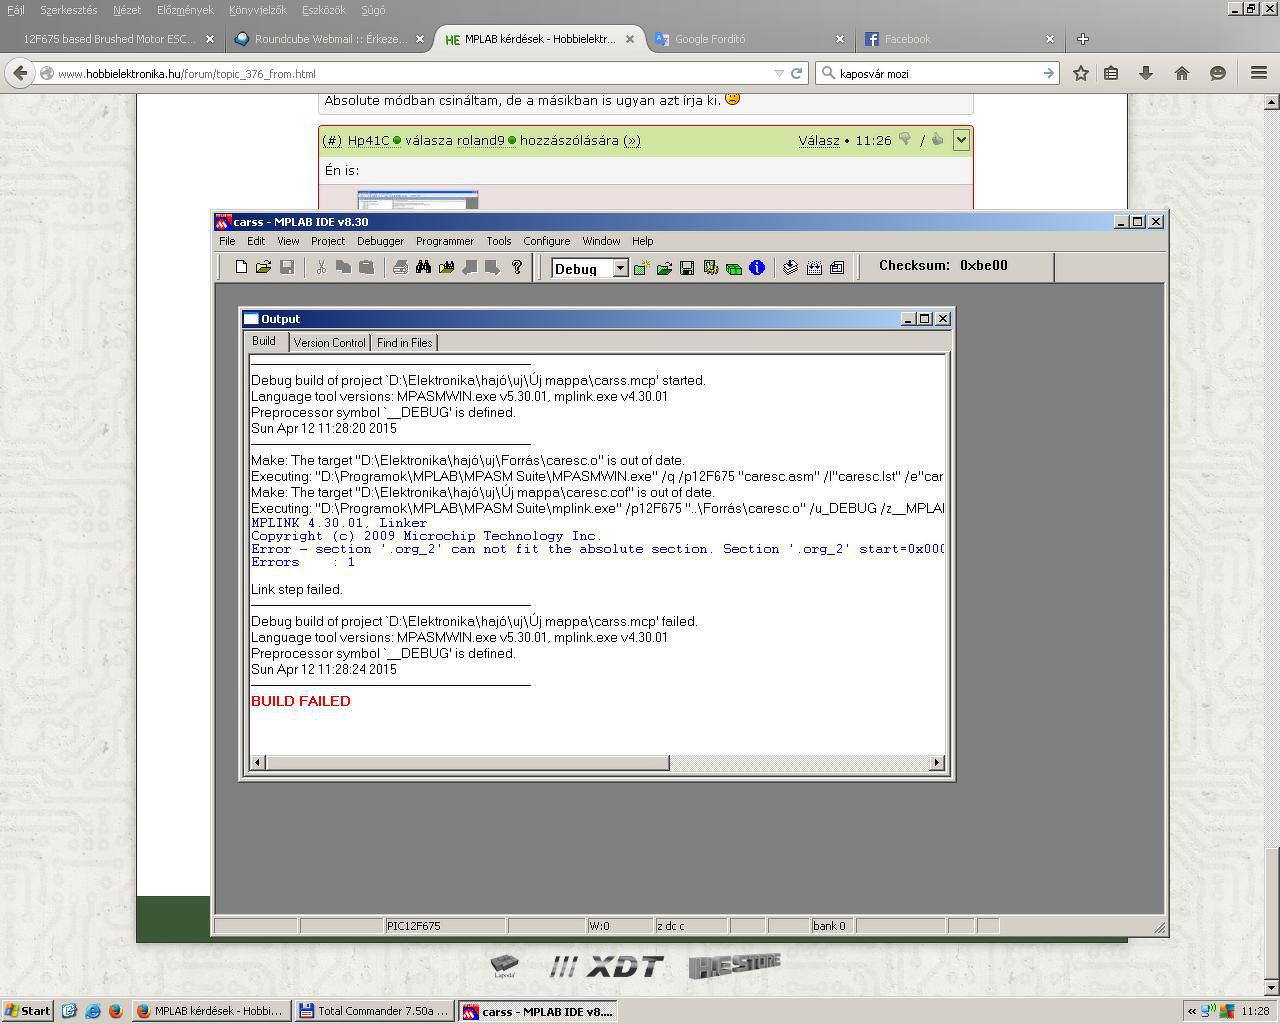Click the Total Commander taskbar button
1280x1024 pixels.
(375, 1011)
